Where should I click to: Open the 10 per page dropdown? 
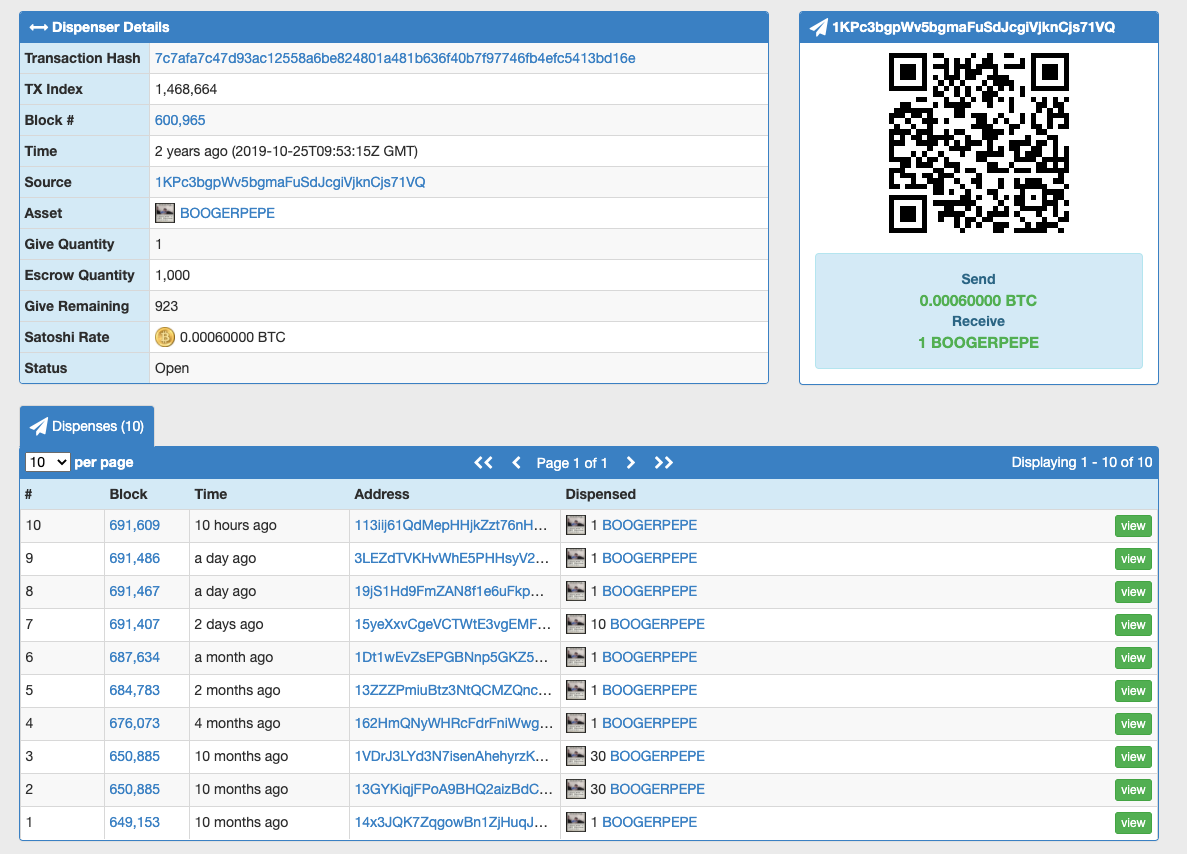coord(48,462)
